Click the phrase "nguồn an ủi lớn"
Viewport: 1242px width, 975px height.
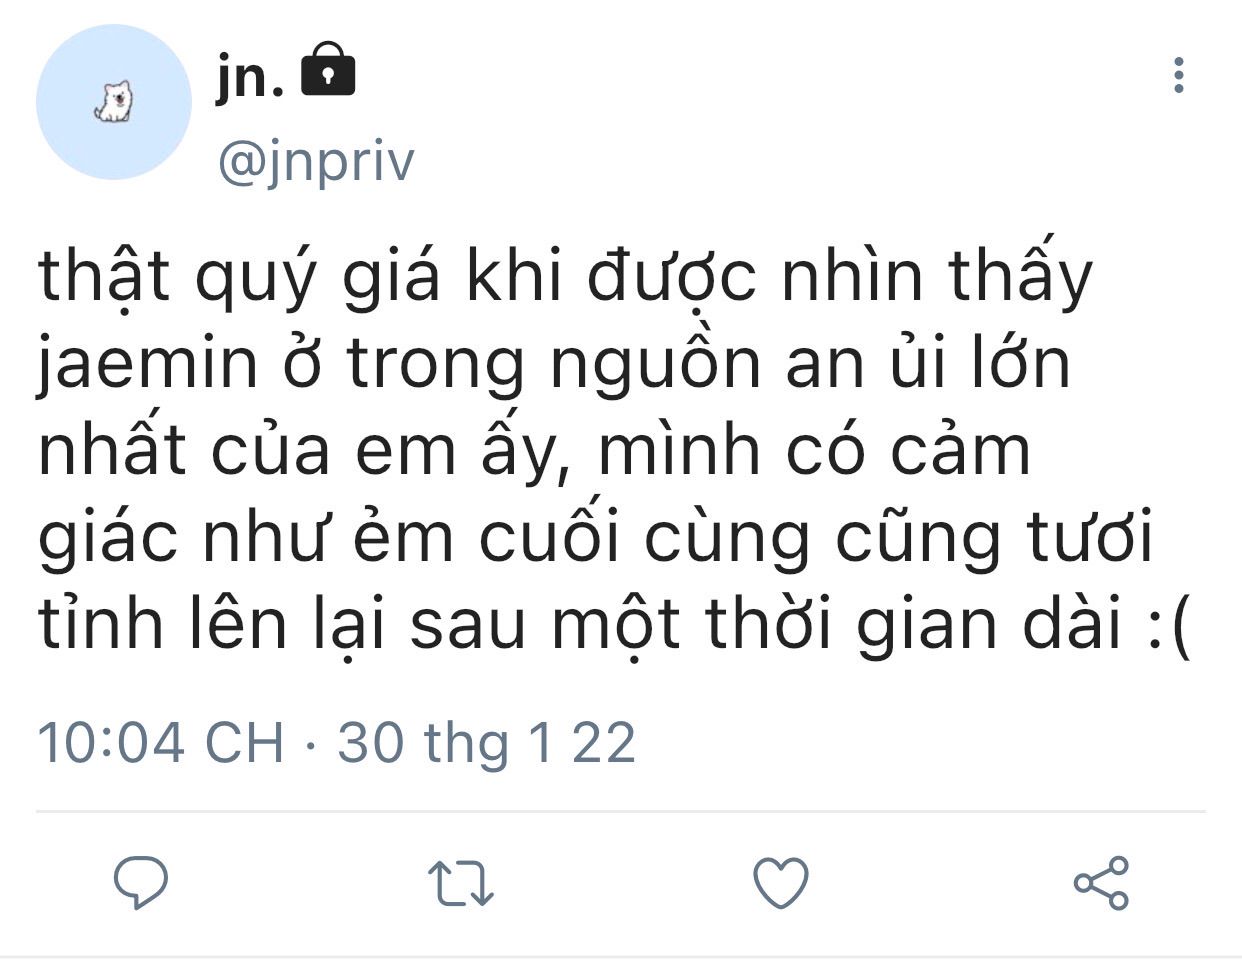[811, 362]
